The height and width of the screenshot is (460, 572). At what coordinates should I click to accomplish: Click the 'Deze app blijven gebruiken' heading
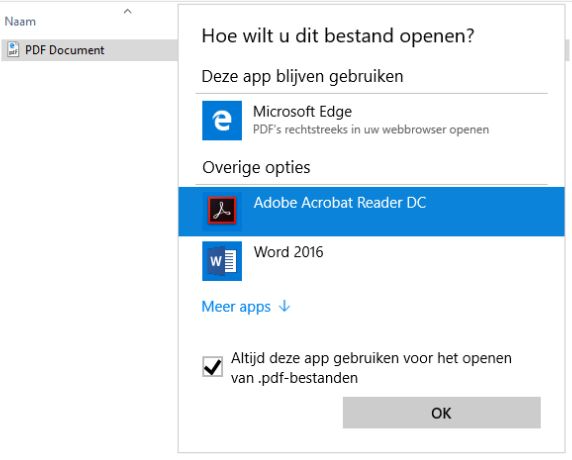[x=302, y=77]
